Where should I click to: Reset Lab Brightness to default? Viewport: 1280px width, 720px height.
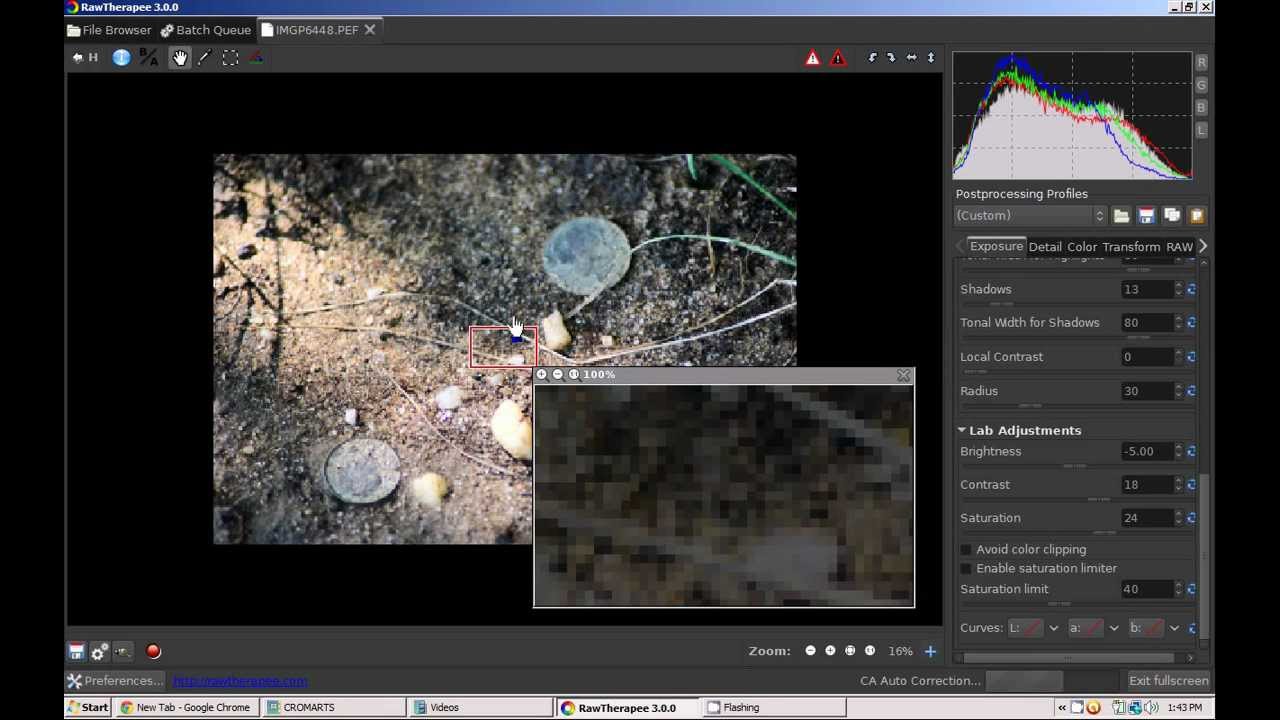[x=1191, y=452]
